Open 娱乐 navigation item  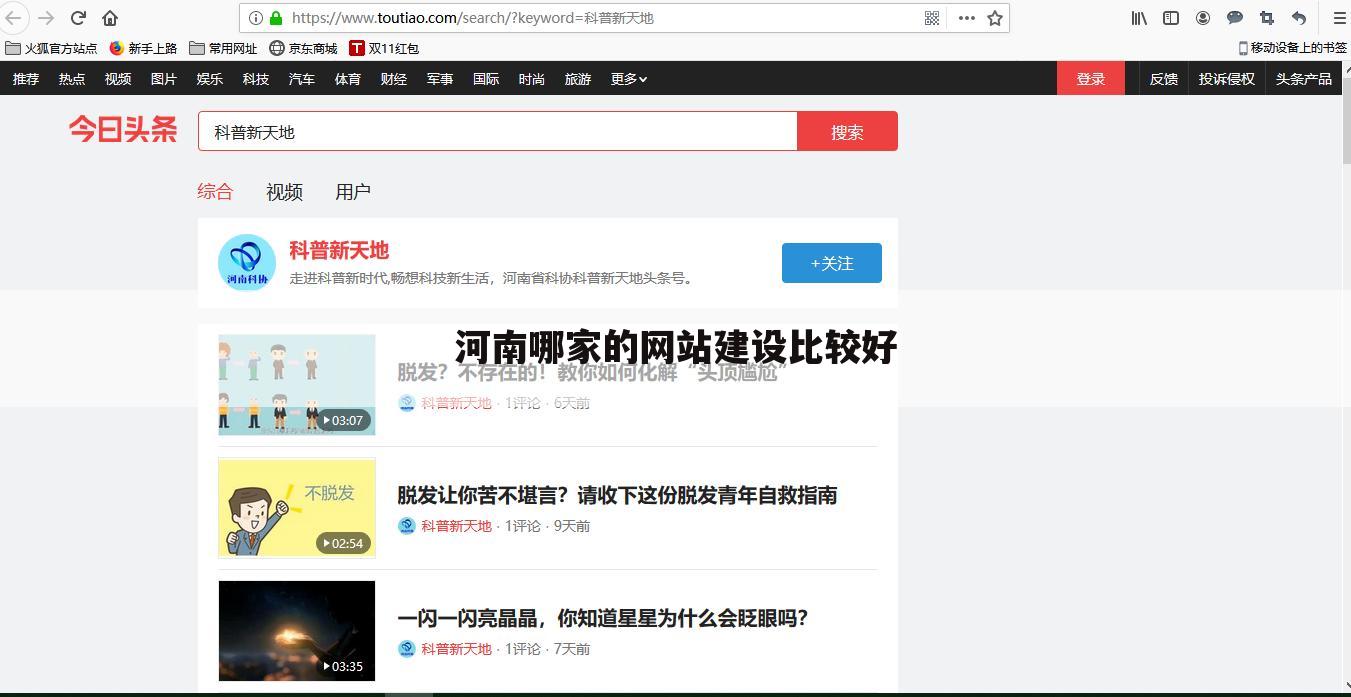(x=210, y=79)
